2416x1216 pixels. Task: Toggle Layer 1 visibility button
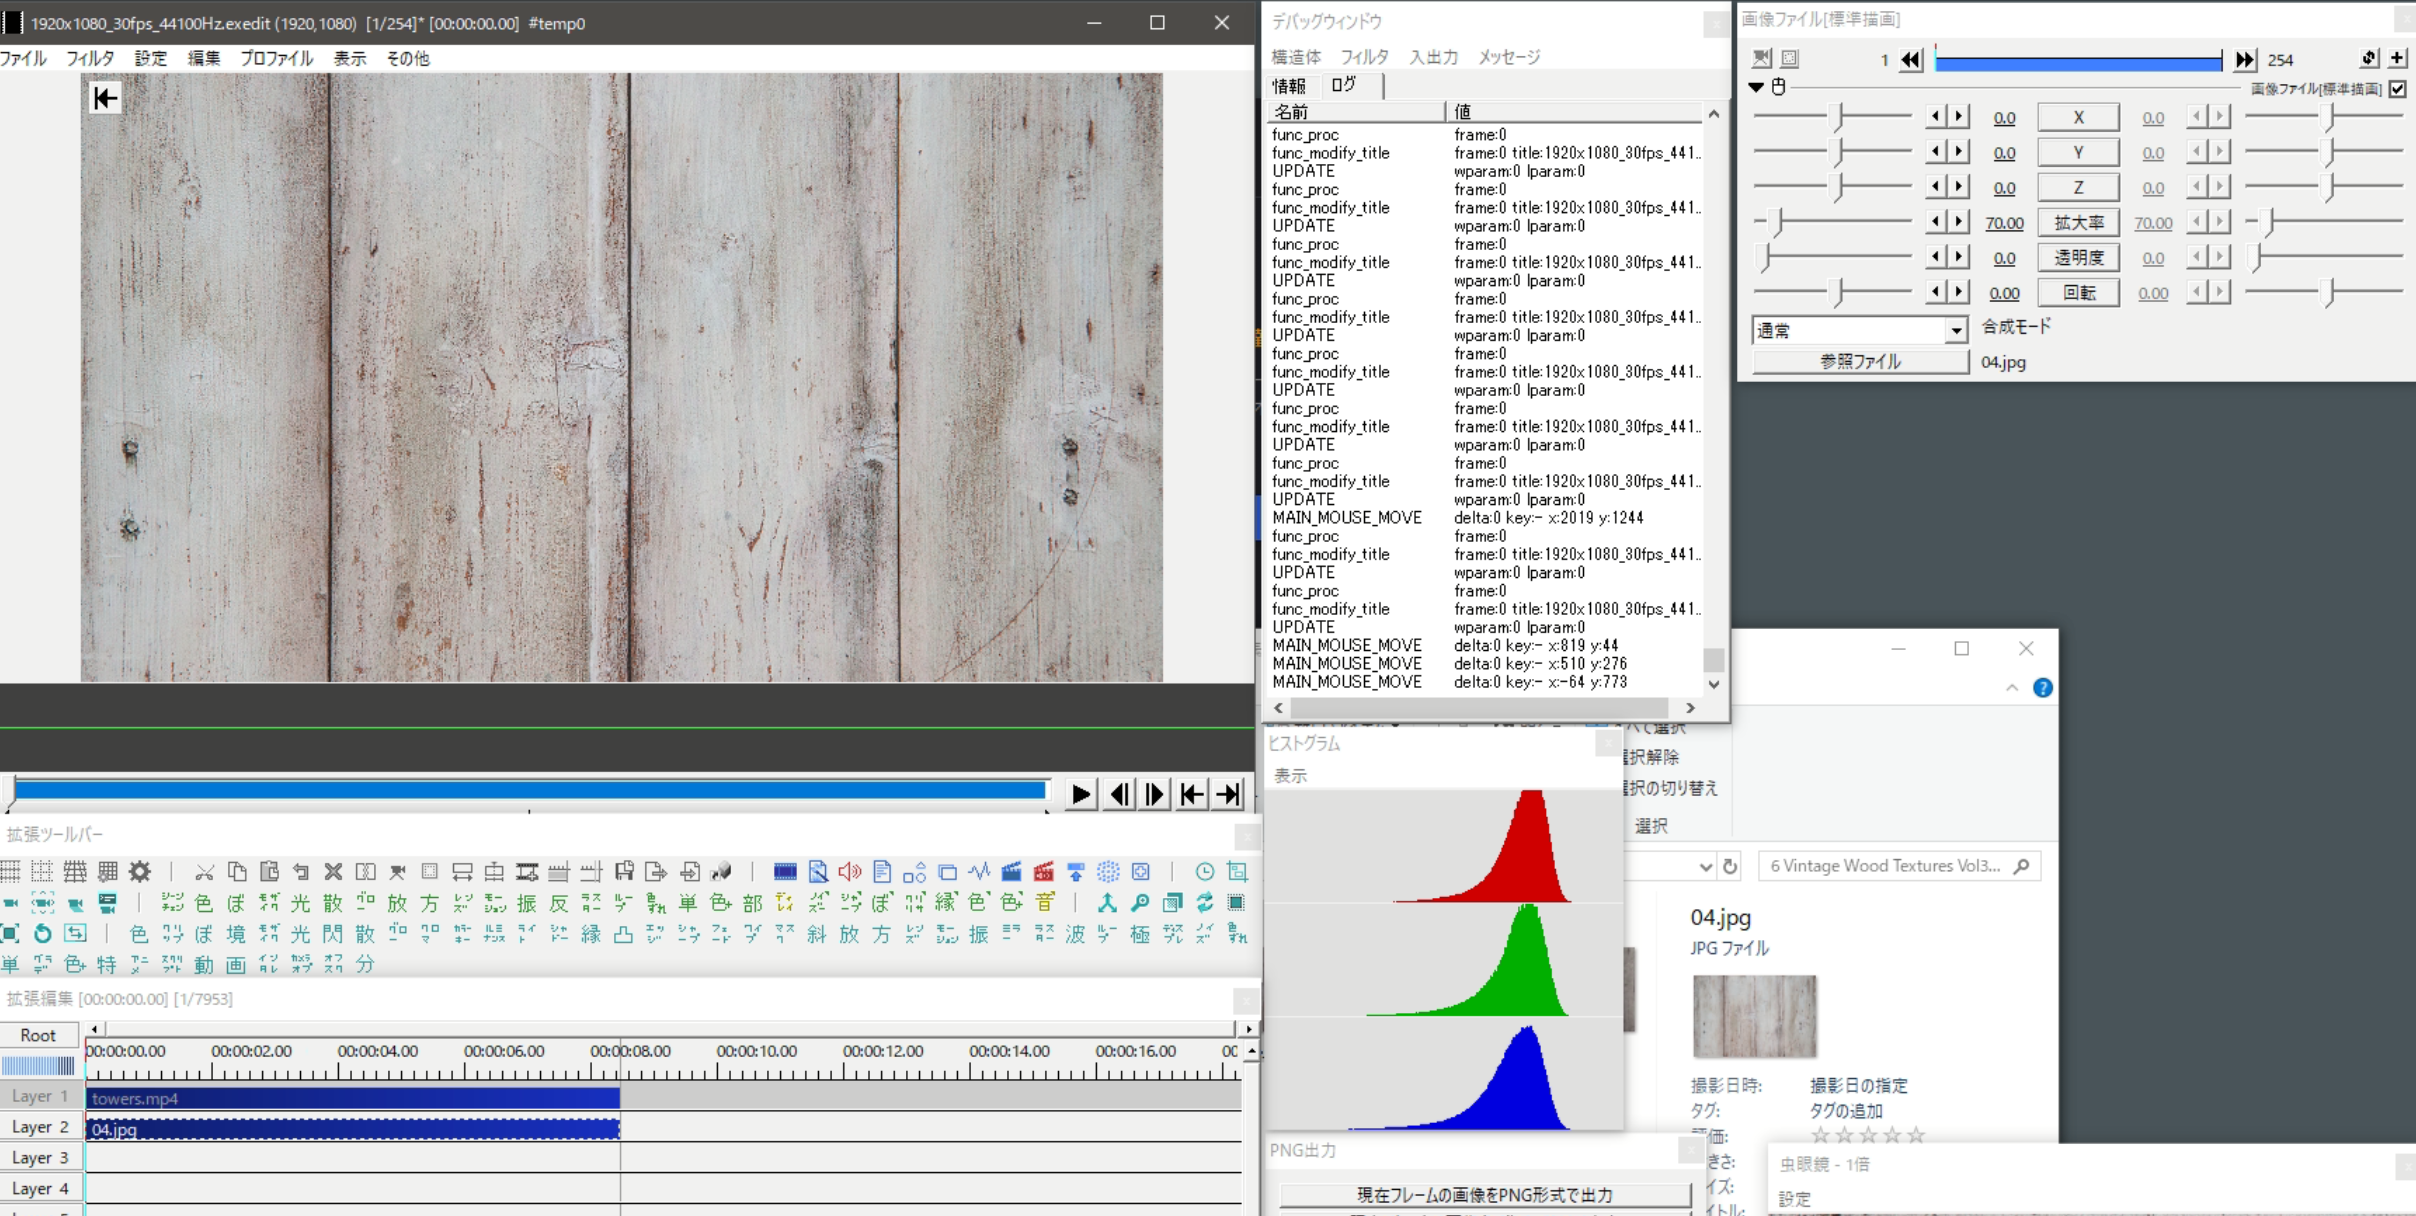(39, 1096)
